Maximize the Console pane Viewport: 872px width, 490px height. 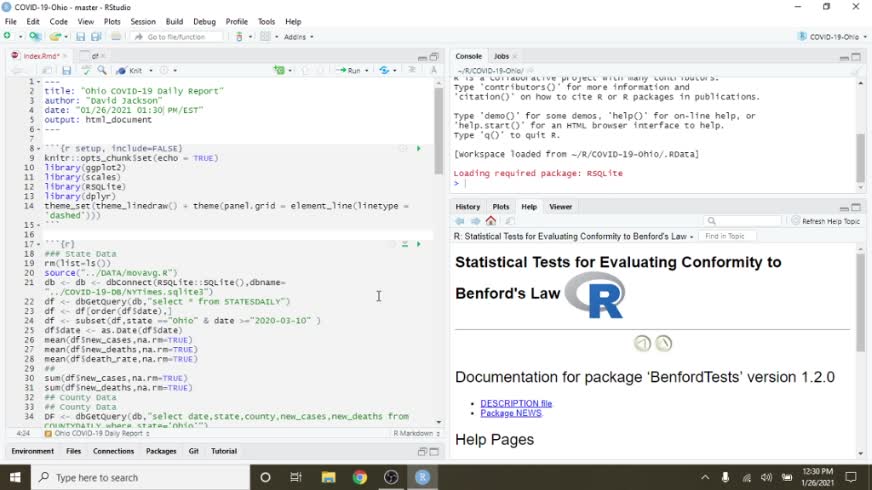[856, 57]
